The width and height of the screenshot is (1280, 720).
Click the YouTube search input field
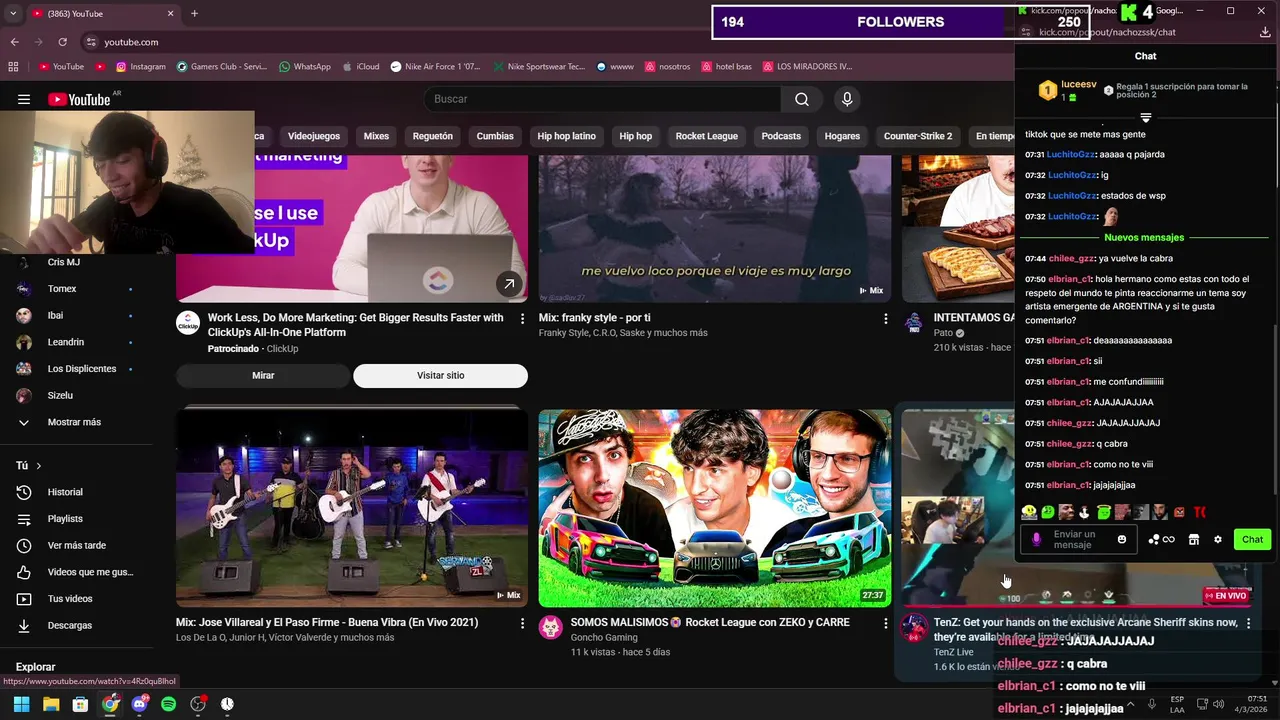pos(602,99)
